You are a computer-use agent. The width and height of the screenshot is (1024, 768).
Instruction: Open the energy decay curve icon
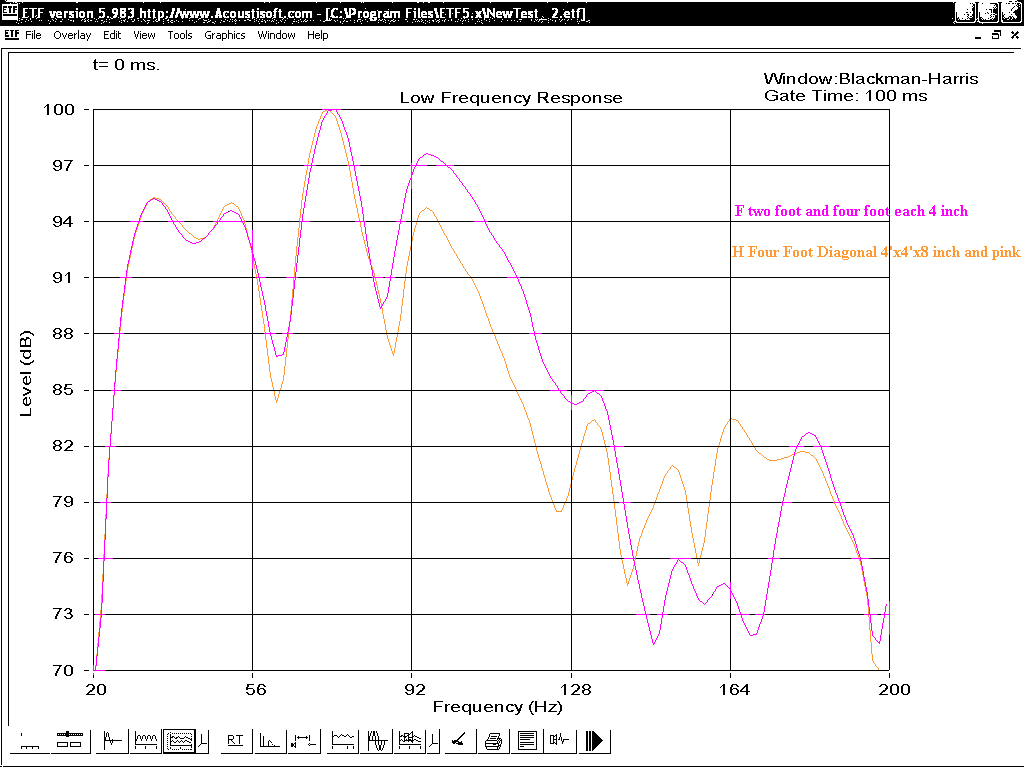(x=269, y=741)
